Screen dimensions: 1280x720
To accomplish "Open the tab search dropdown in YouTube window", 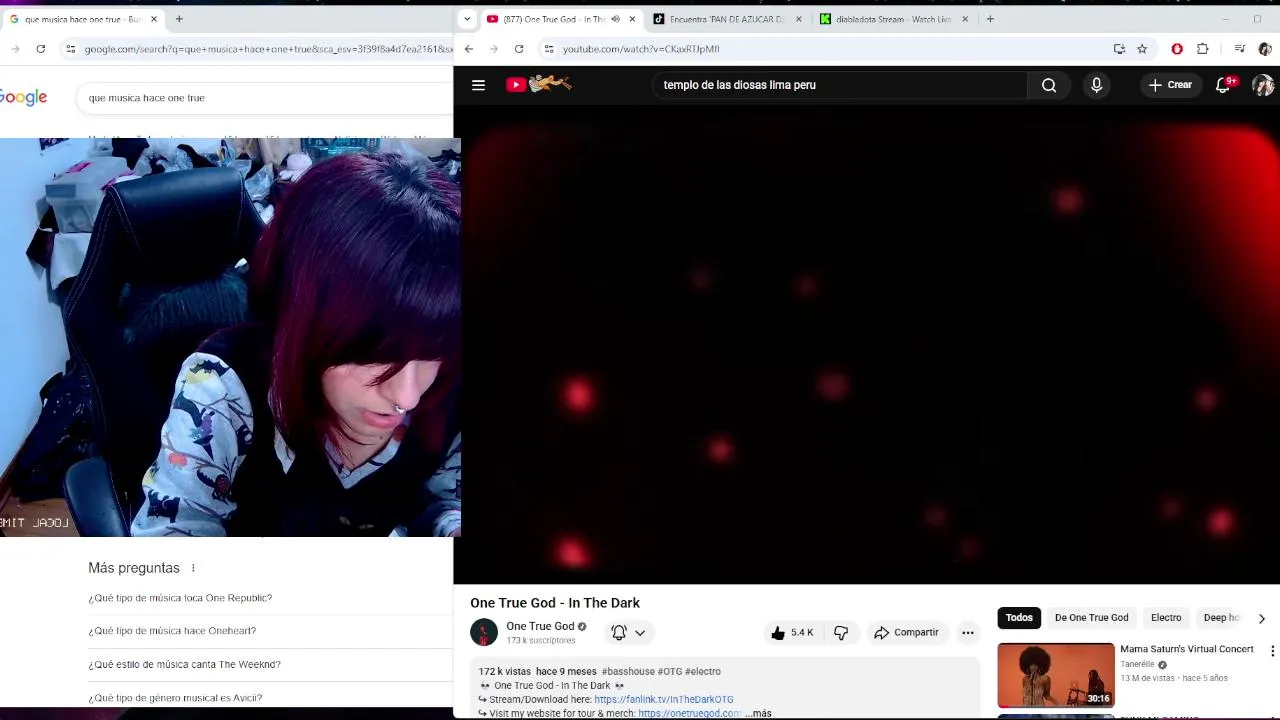I will 468,19.
